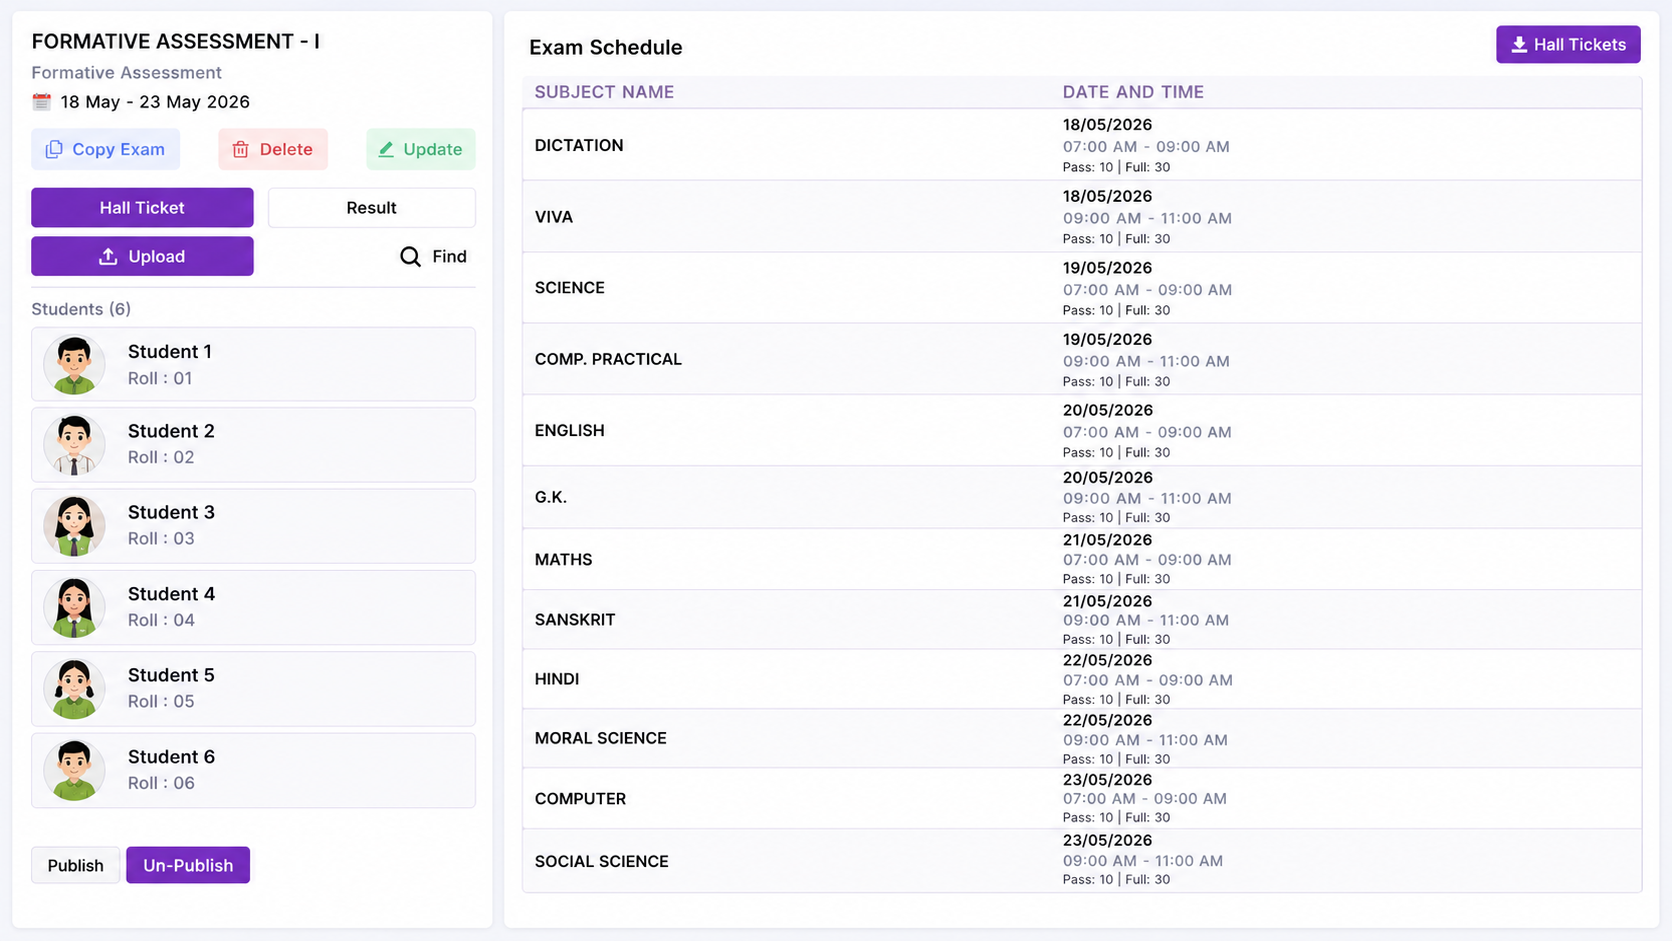Select the ENGLISH subject row
Image resolution: width=1672 pixels, height=941 pixels.
coord(1082,430)
